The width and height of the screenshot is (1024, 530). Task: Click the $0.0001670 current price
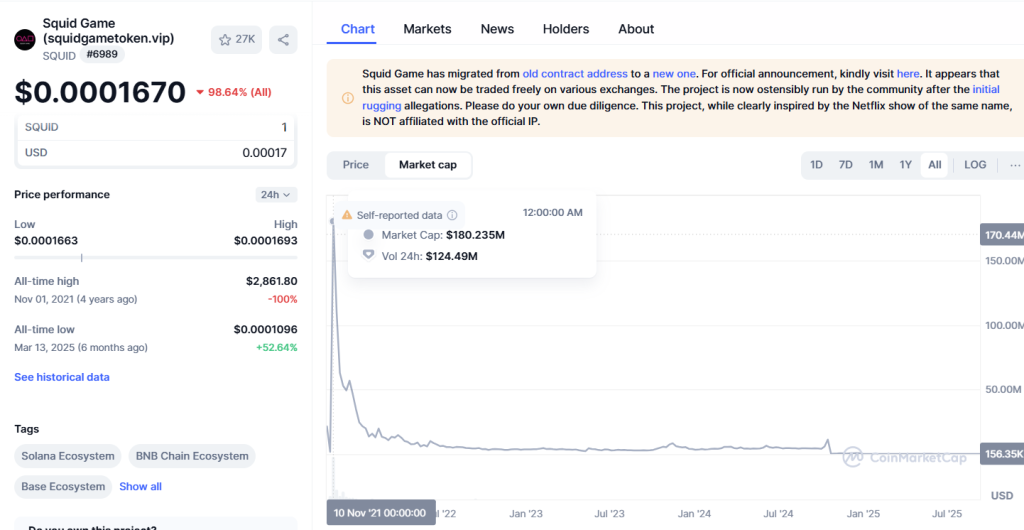tap(100, 92)
